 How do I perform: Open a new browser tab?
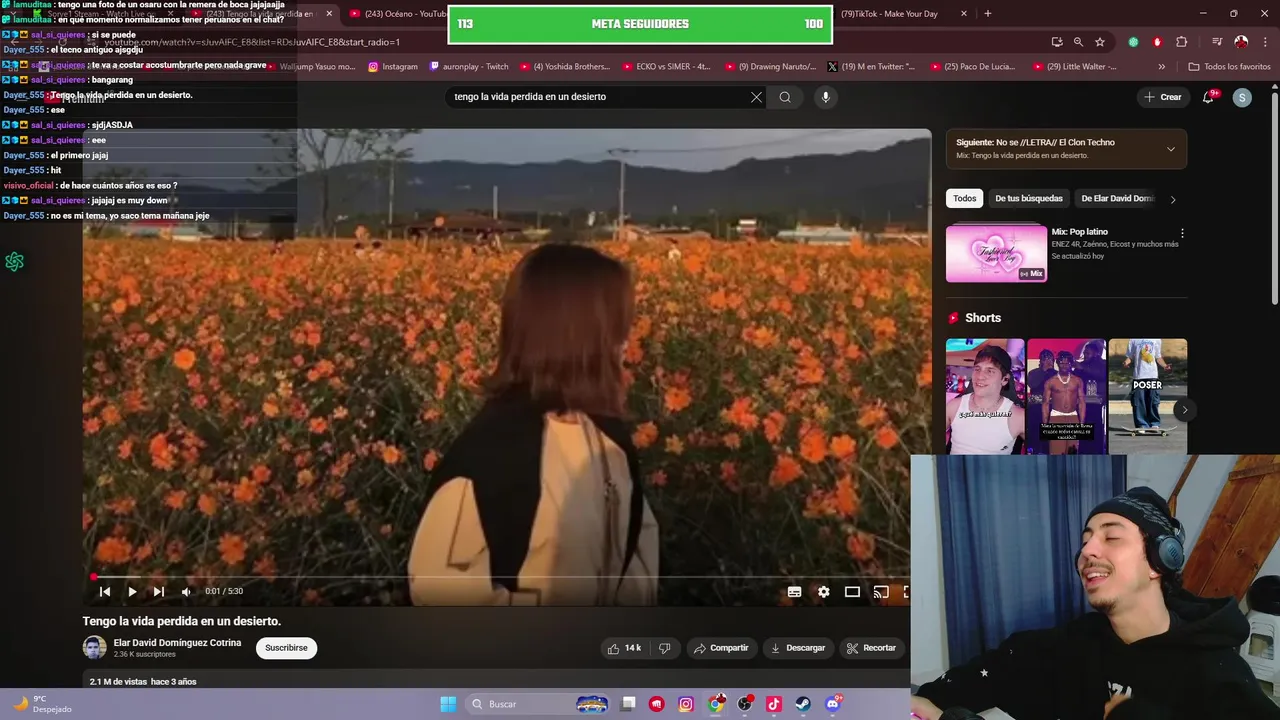click(x=988, y=14)
